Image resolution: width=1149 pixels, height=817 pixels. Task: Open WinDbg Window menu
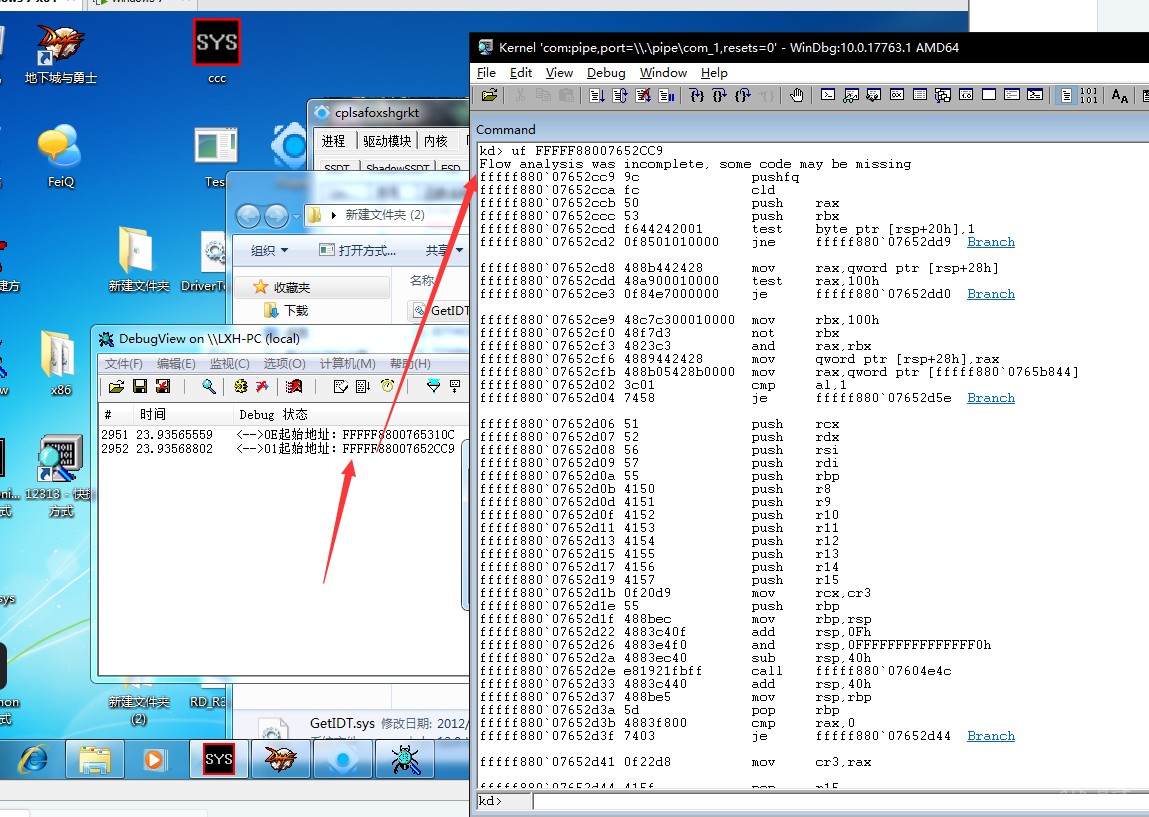[663, 73]
